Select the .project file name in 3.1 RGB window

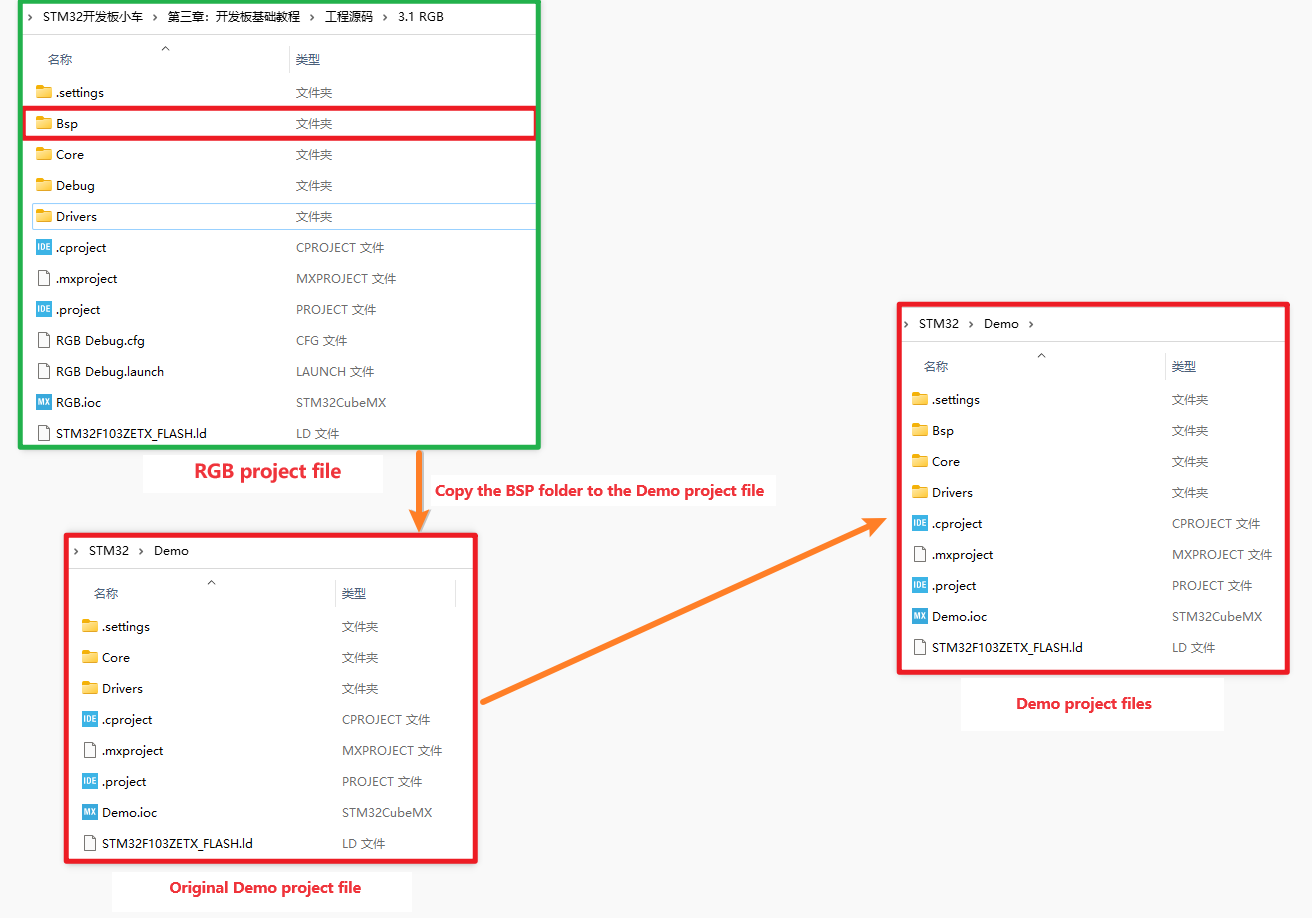[78, 309]
